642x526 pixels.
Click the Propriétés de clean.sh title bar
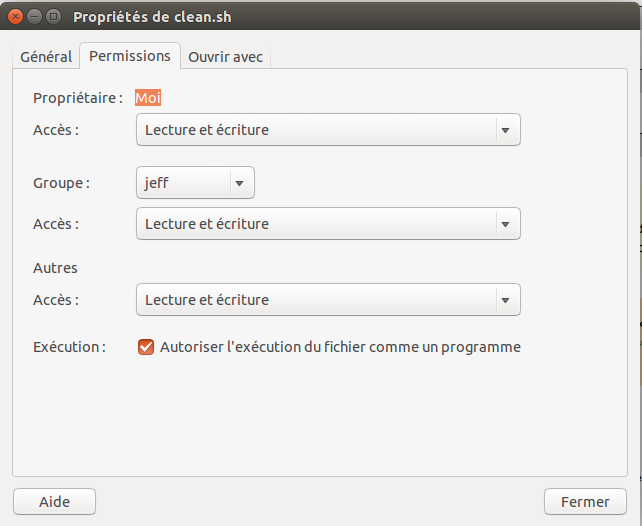click(300, 17)
